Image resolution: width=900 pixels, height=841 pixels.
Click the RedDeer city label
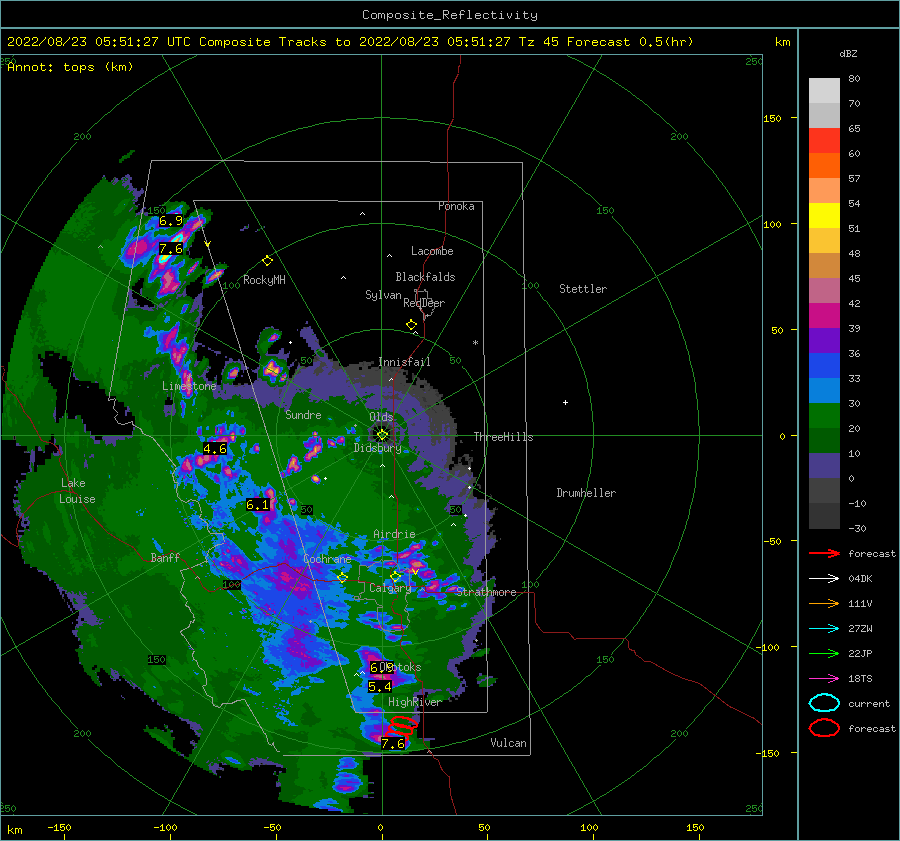pyautogui.click(x=424, y=303)
